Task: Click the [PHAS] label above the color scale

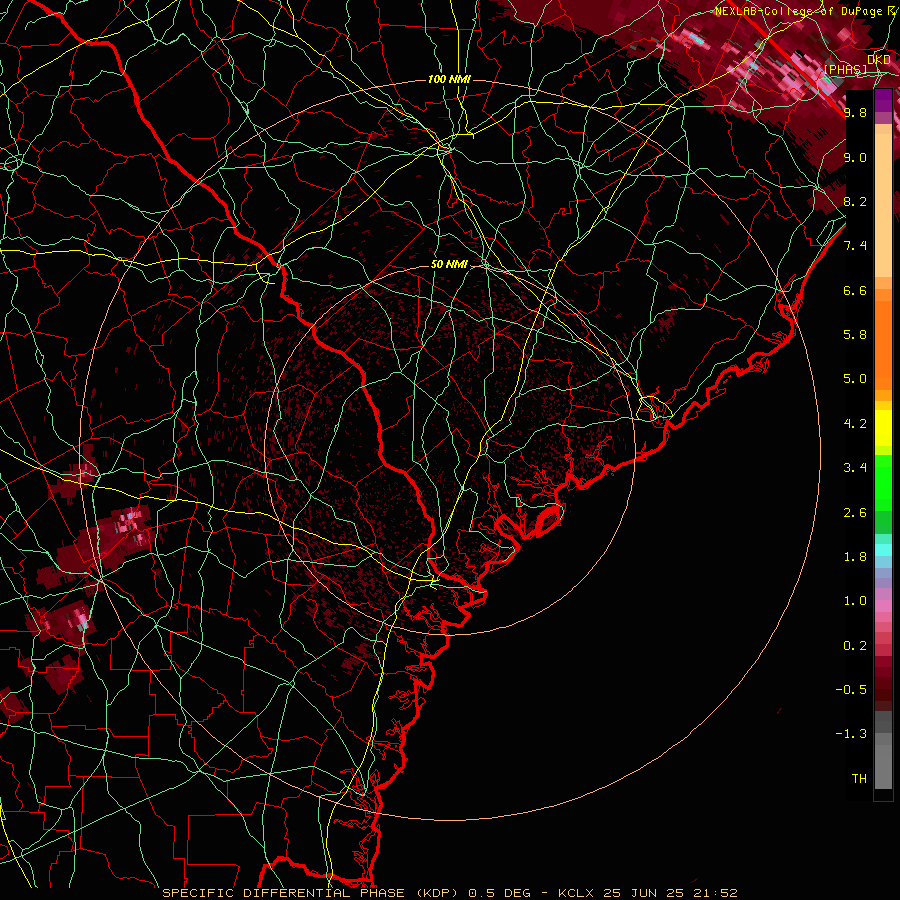Action: click(845, 69)
